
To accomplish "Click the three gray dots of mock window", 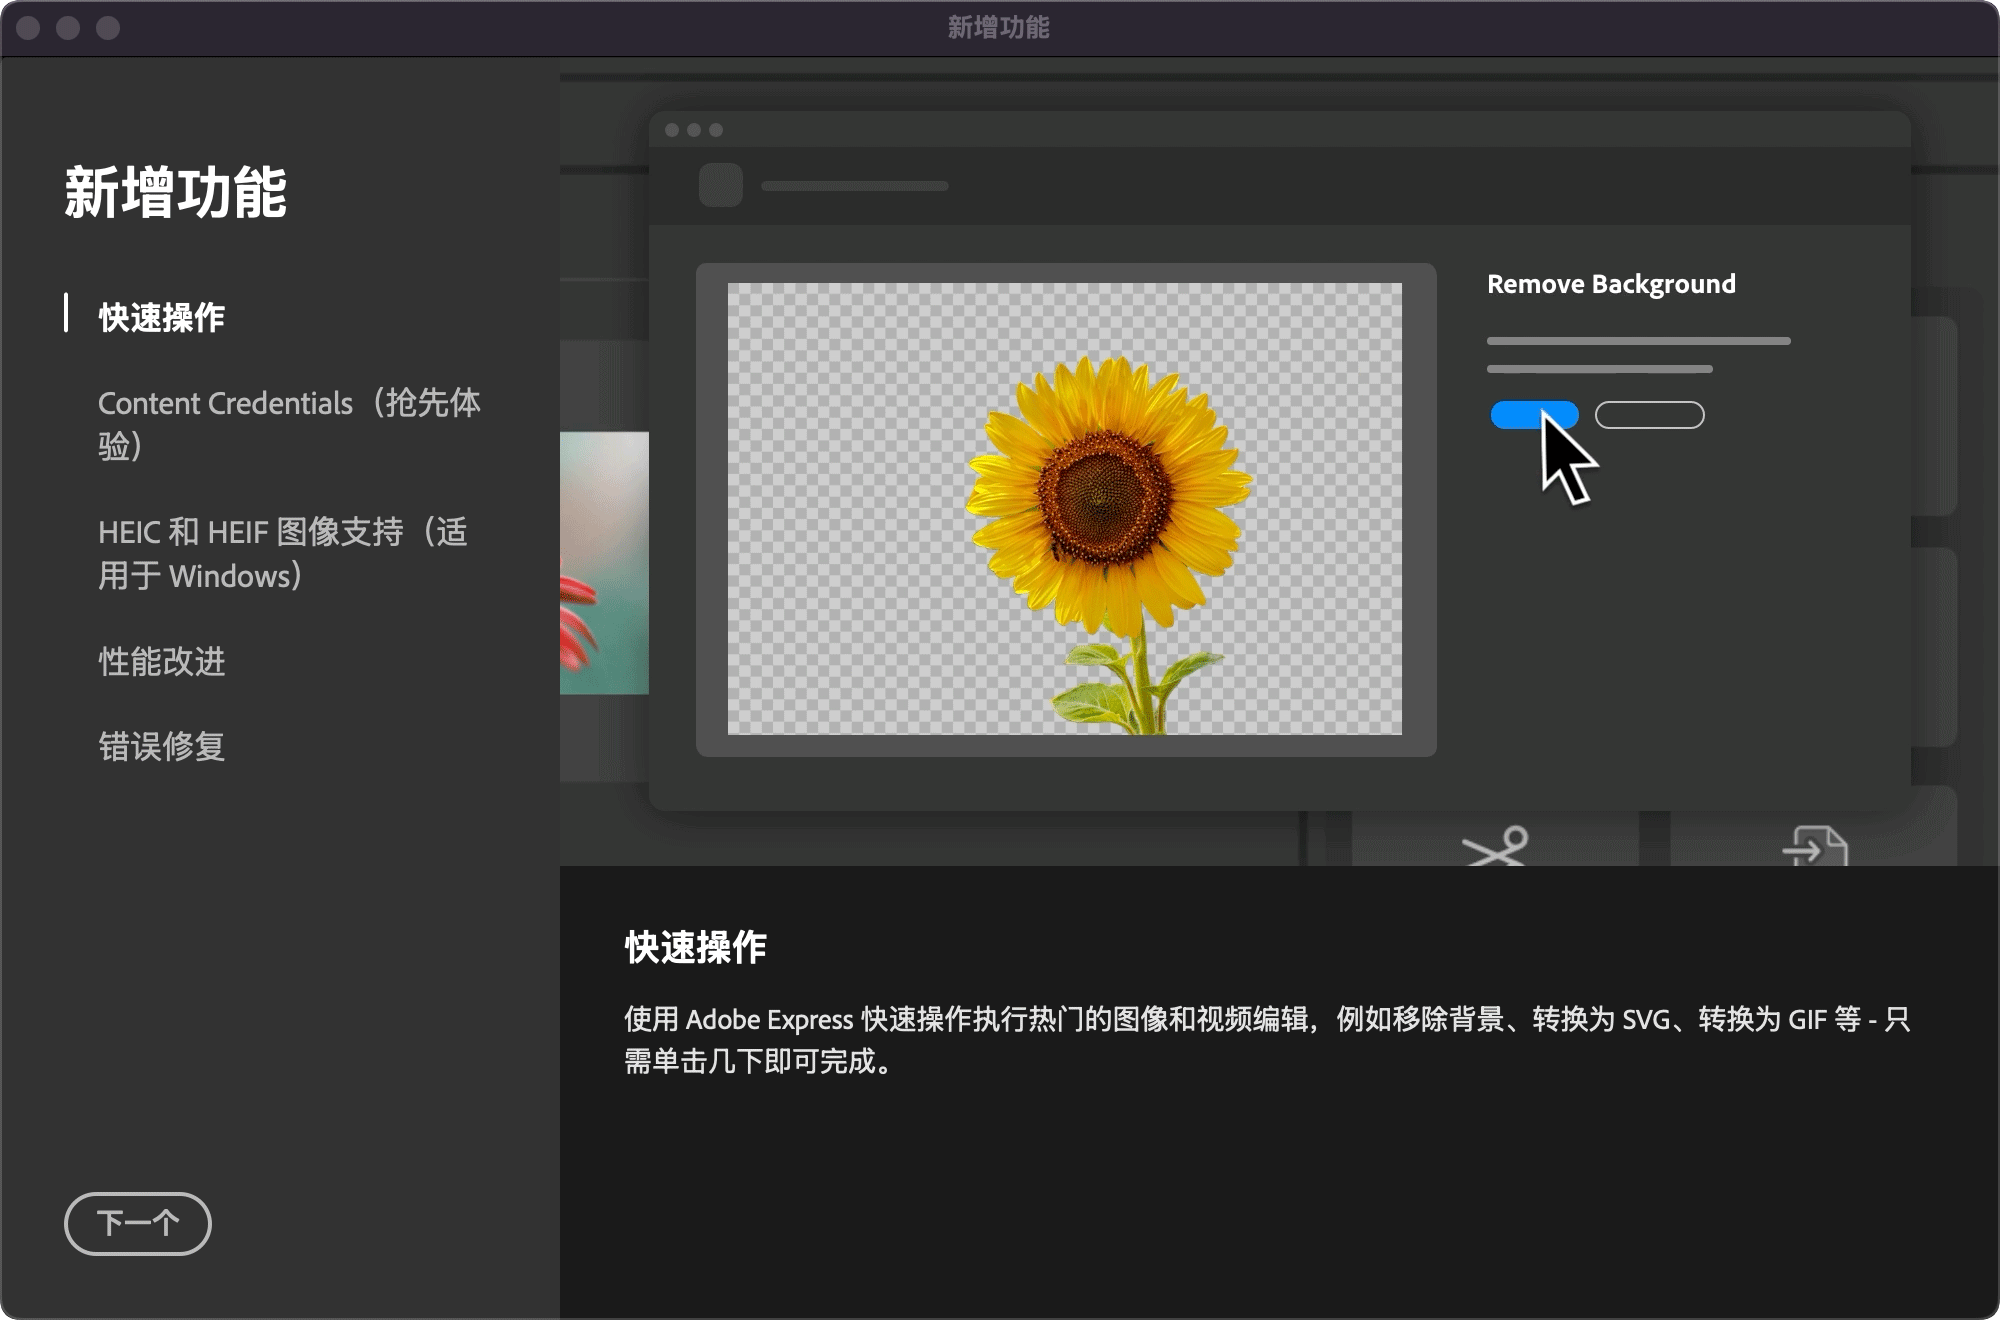I will tap(694, 130).
